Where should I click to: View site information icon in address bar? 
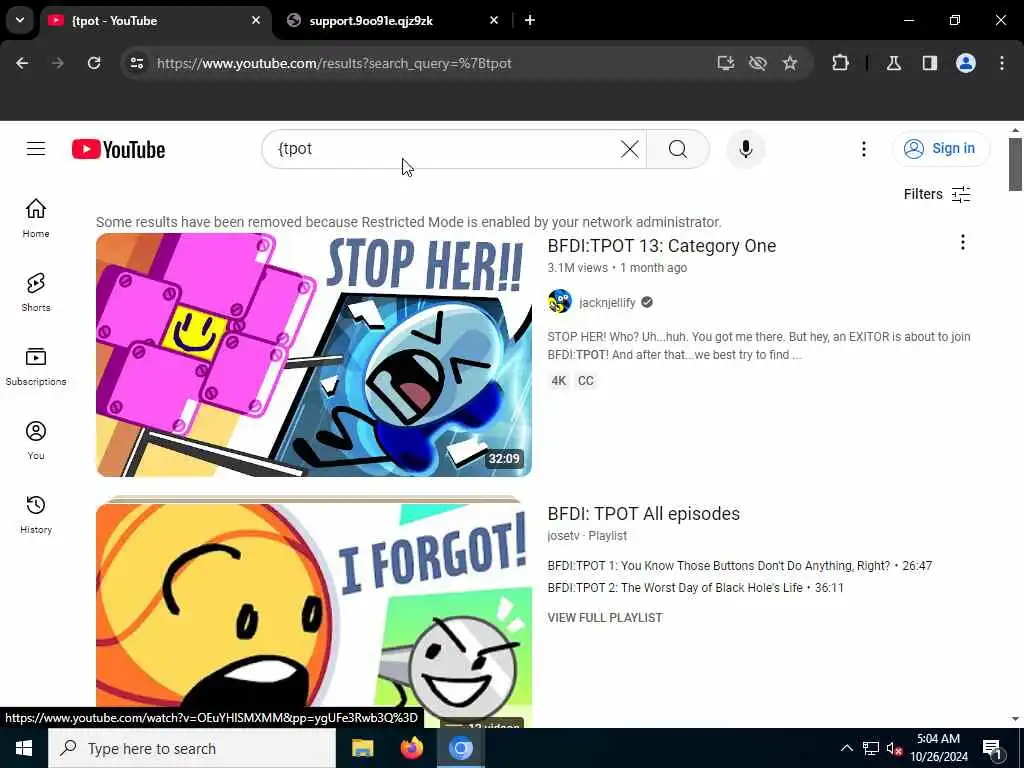[x=136, y=63]
